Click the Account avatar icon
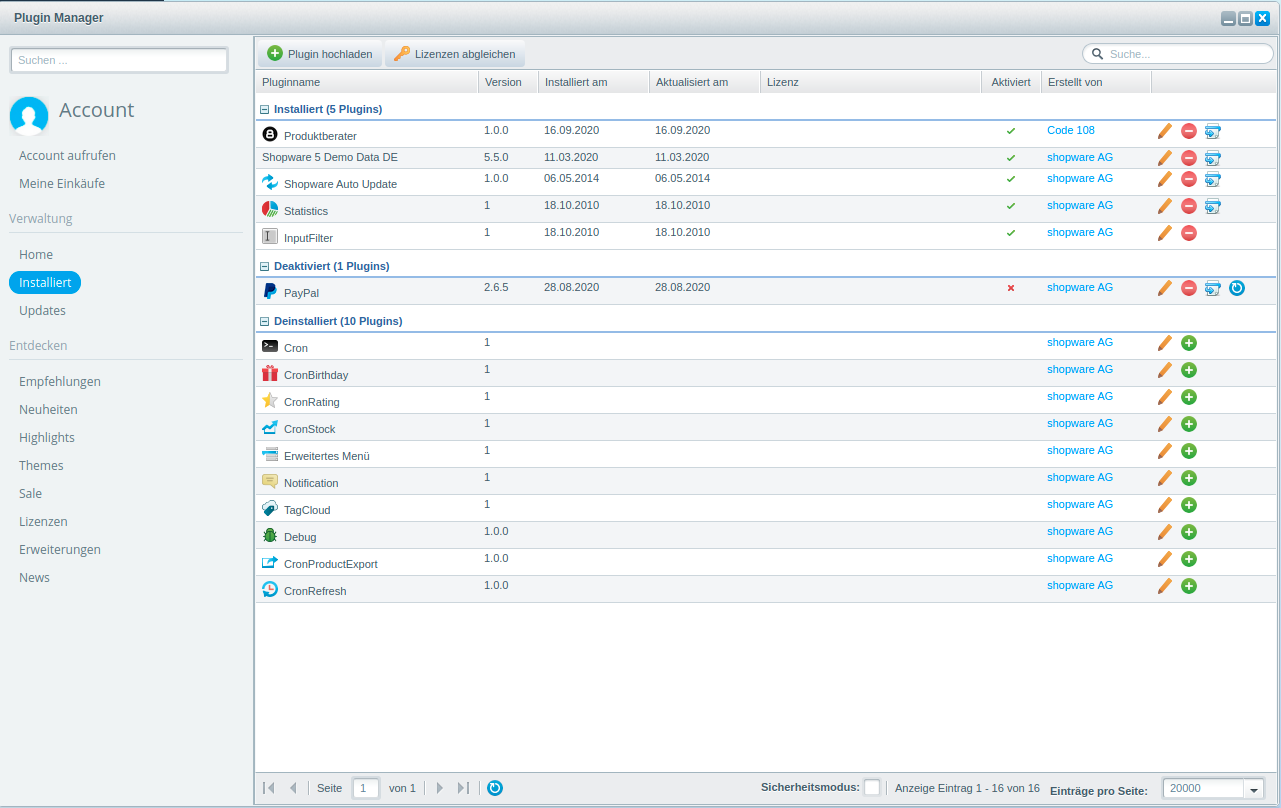The height and width of the screenshot is (808, 1281). click(29, 116)
